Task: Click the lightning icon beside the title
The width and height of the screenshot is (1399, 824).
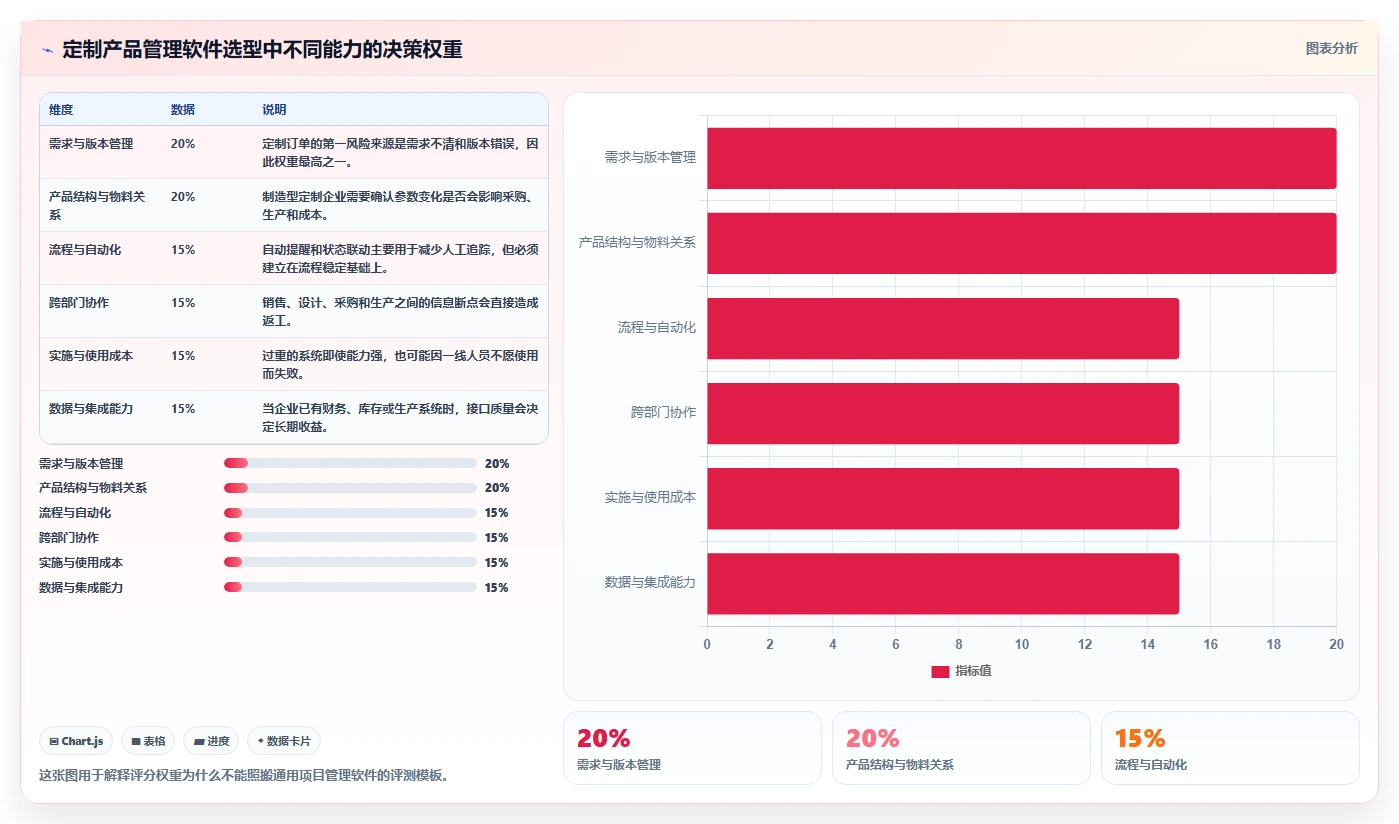Action: point(47,50)
